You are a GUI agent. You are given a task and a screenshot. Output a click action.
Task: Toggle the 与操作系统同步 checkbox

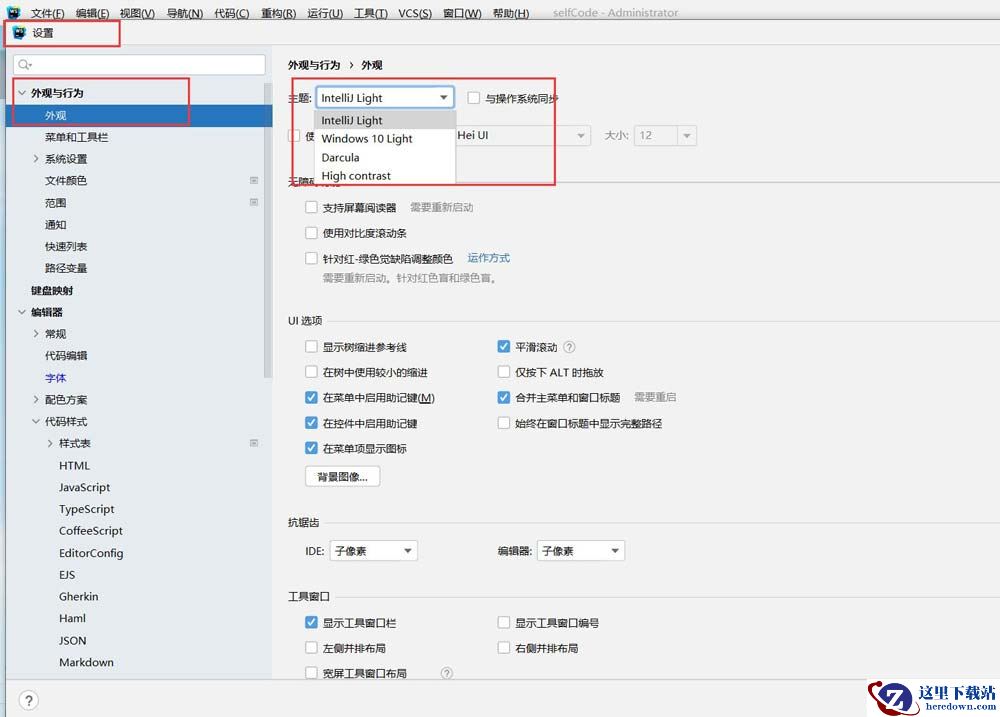coord(473,98)
